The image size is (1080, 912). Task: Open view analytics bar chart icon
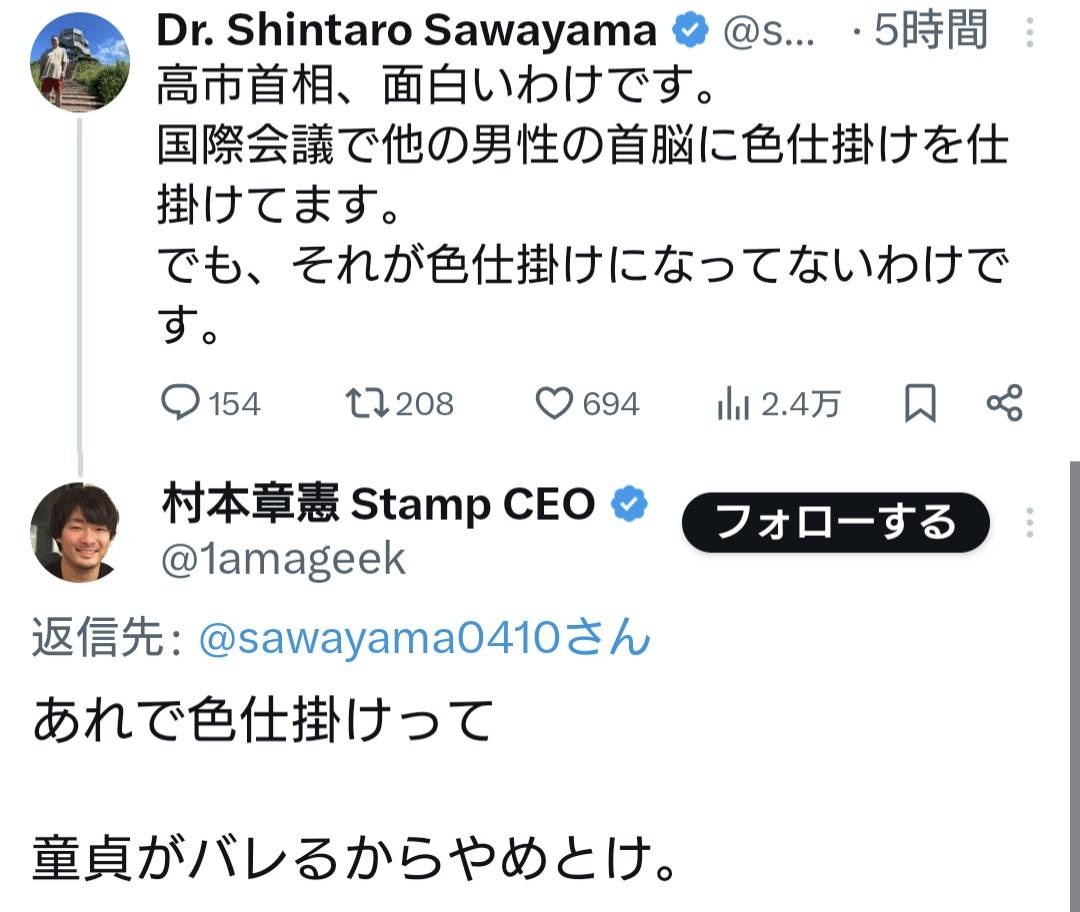733,404
